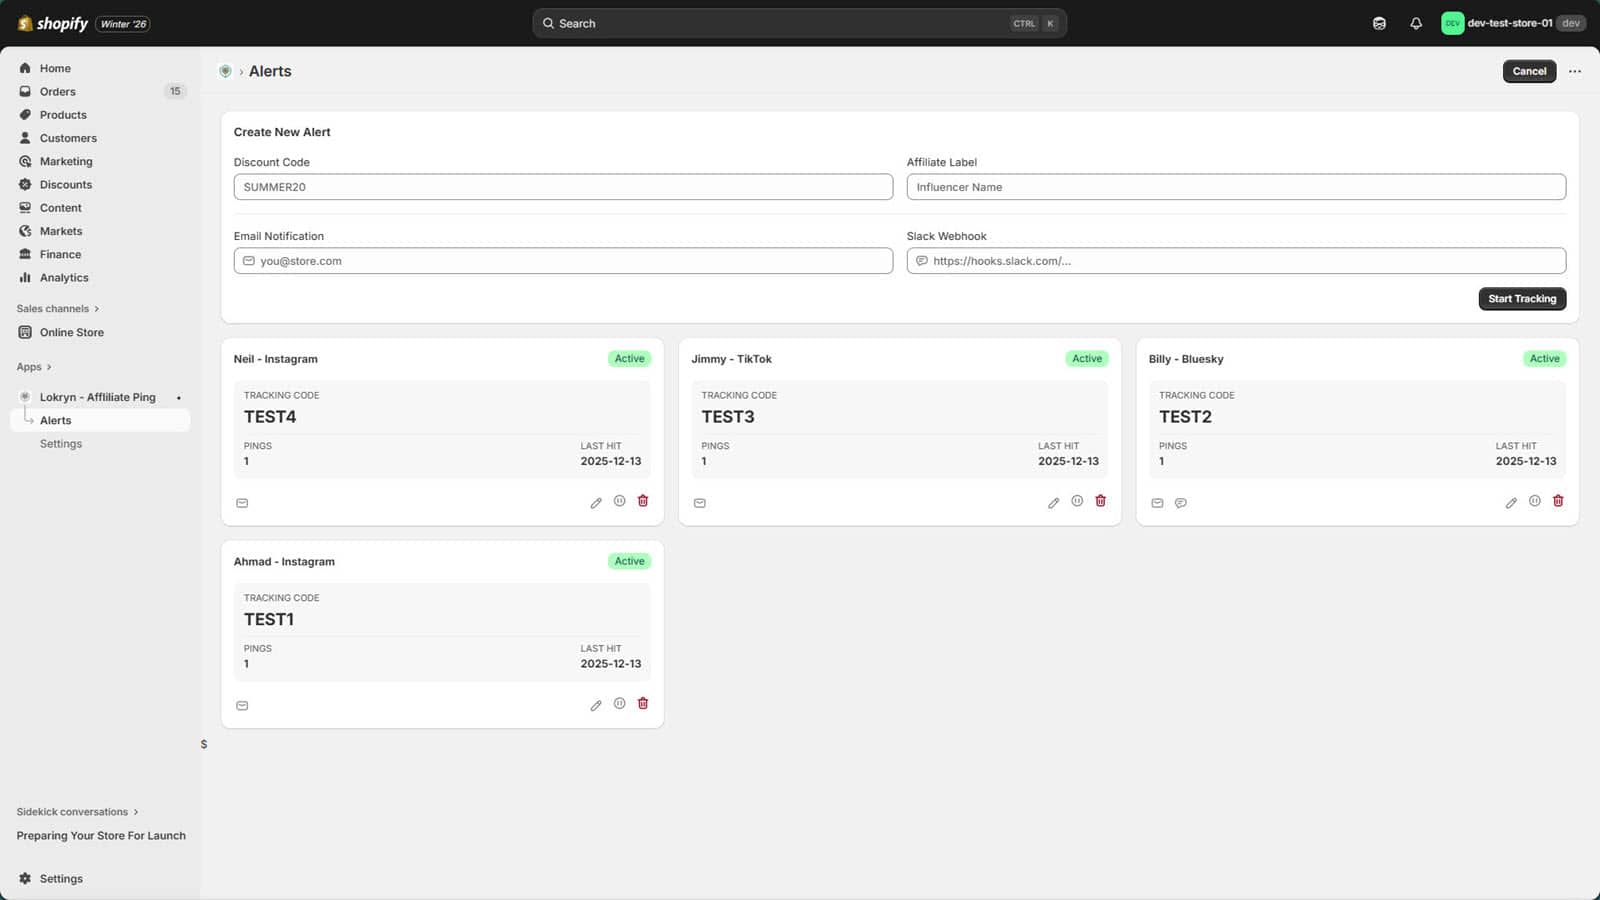Click the Cancel button
1600x900 pixels.
1529,71
